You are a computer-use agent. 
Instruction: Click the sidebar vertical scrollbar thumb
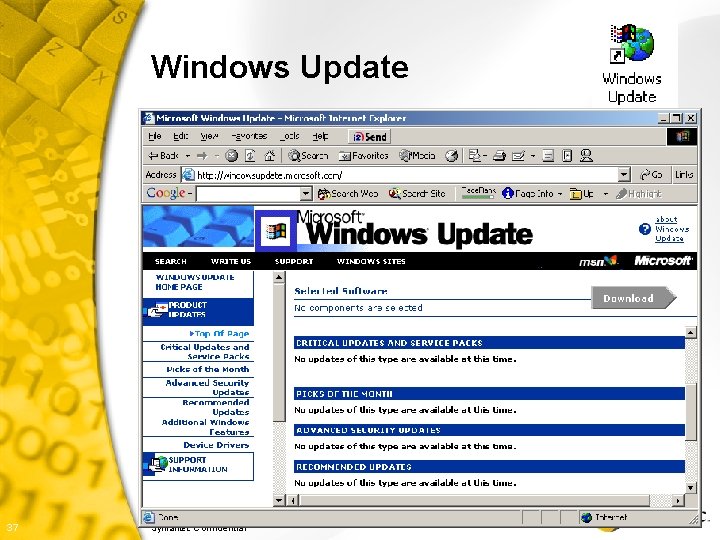click(279, 354)
